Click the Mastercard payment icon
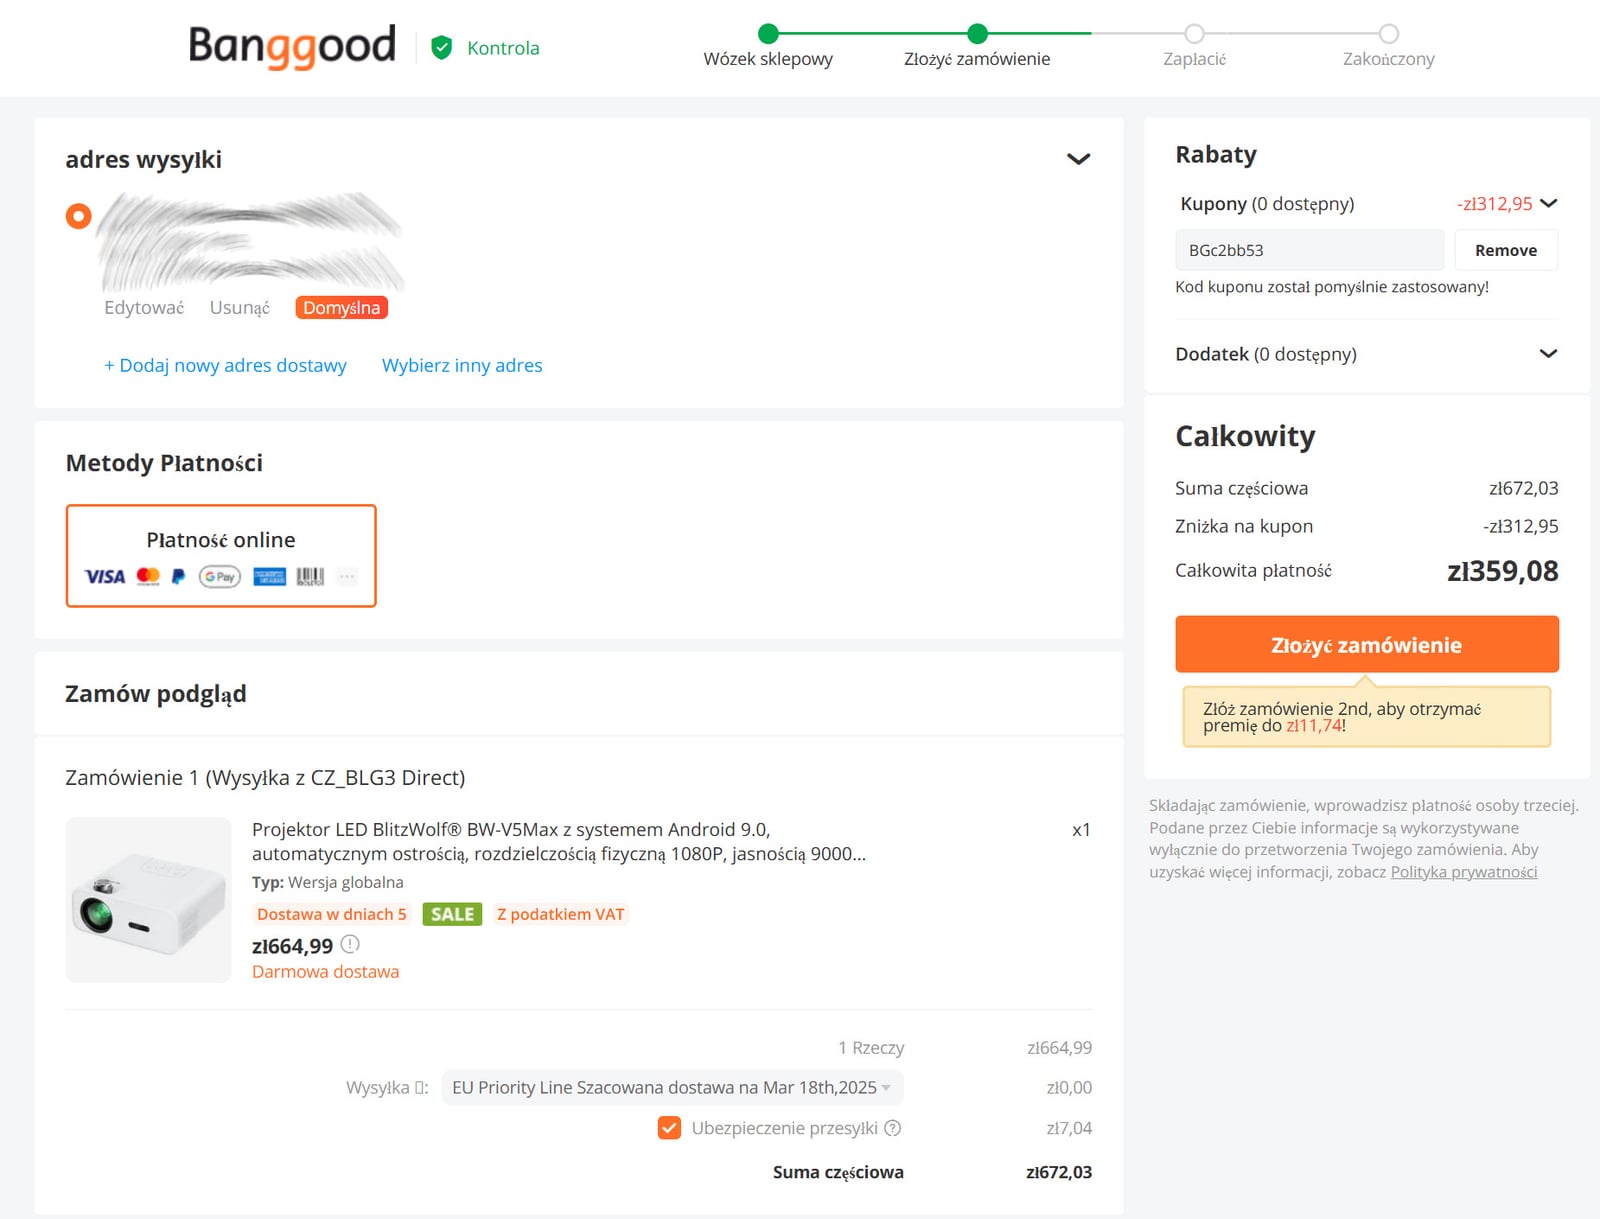 click(148, 576)
